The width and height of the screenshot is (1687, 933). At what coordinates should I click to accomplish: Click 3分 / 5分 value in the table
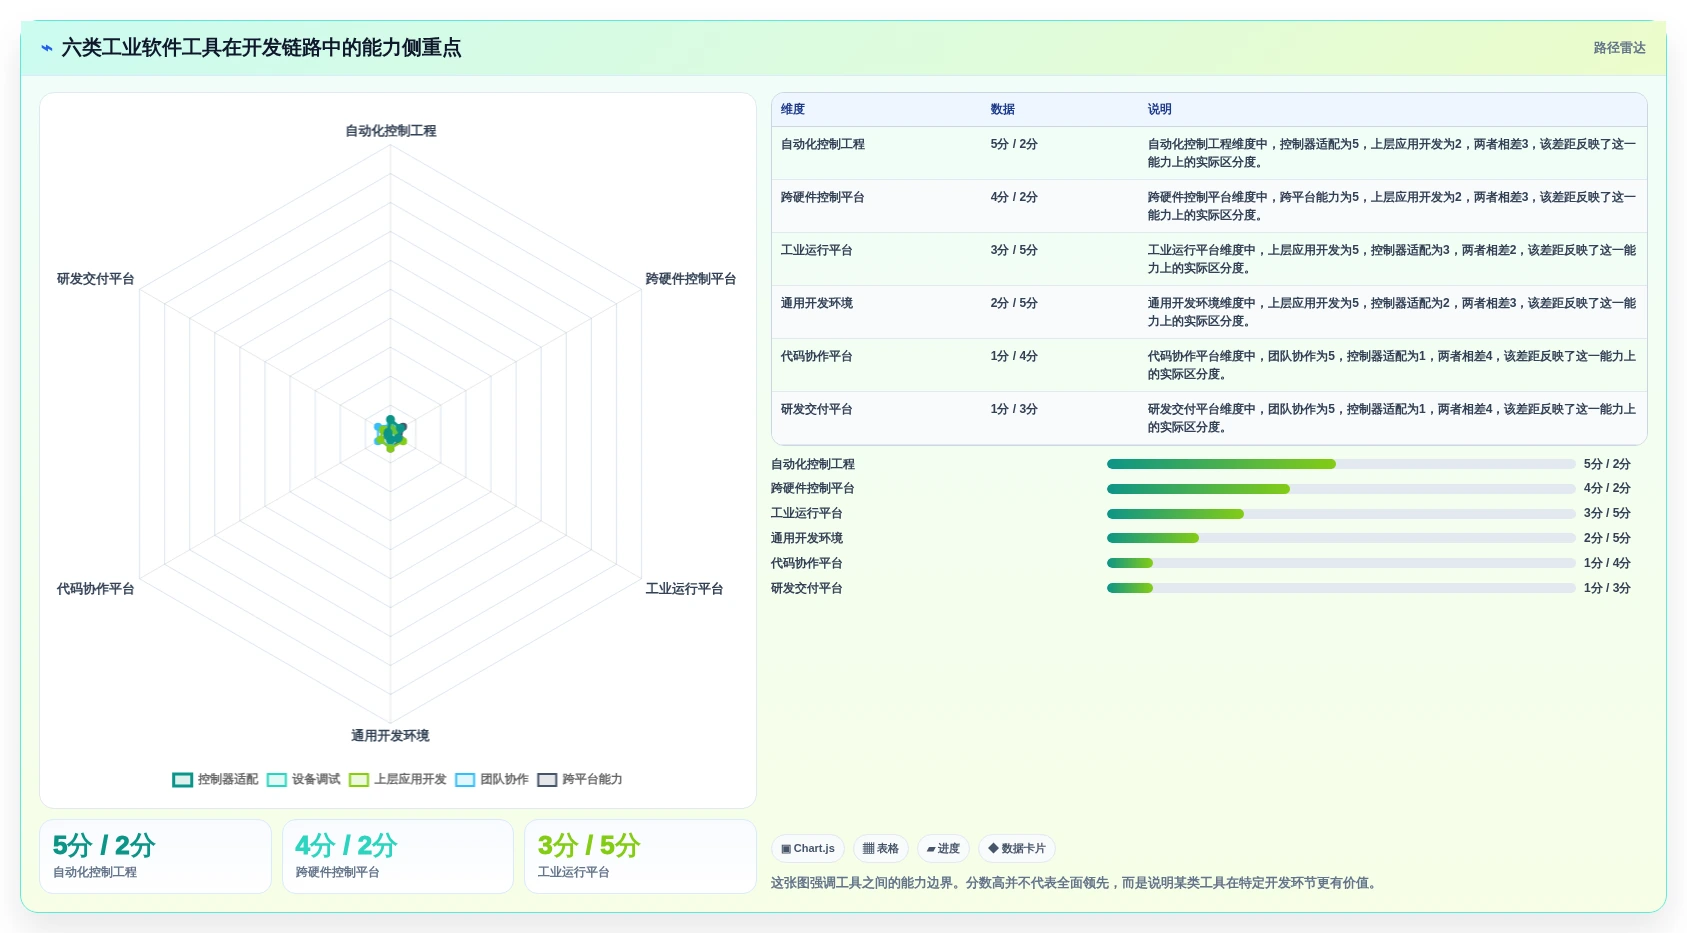coord(1014,250)
